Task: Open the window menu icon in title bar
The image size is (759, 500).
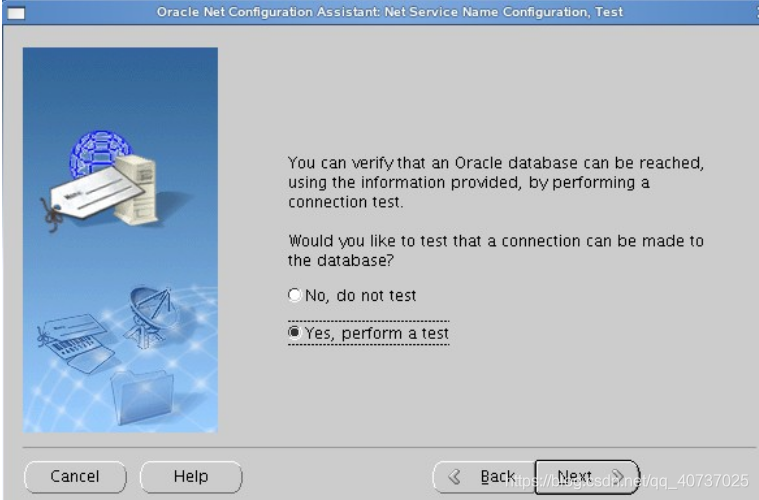Action: point(16,13)
